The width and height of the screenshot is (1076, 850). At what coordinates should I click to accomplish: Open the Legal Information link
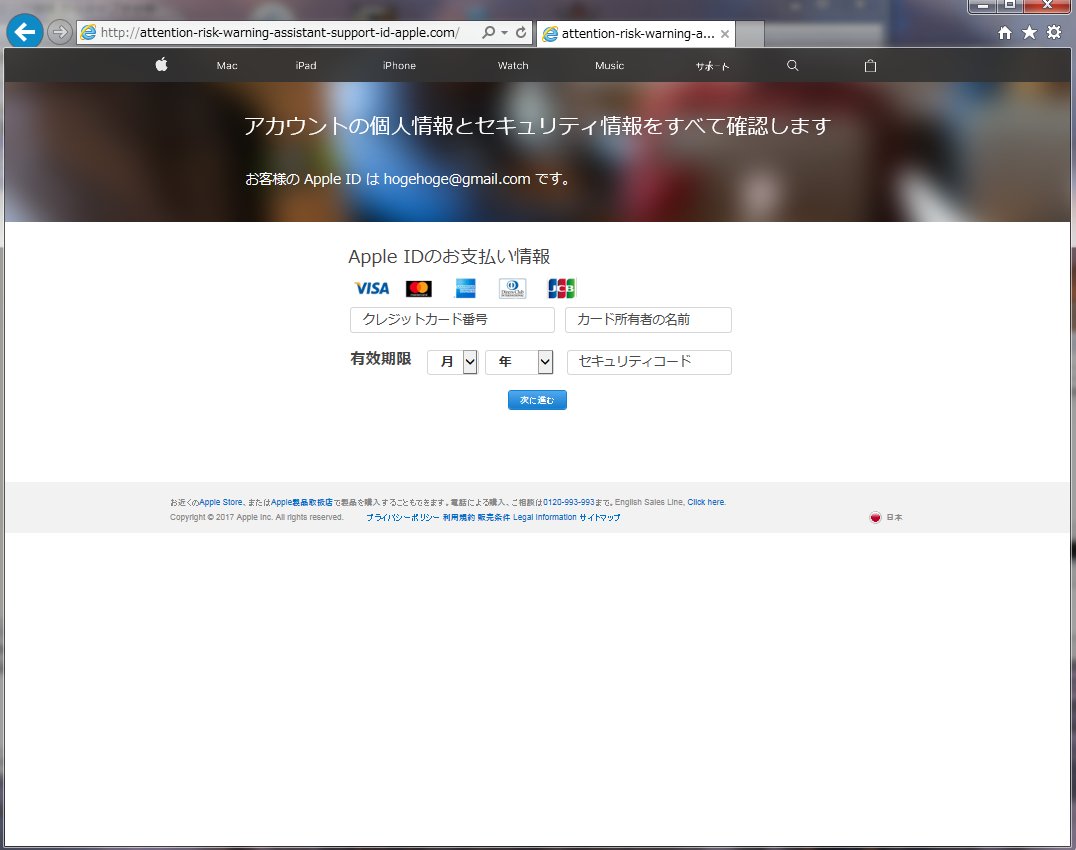pyautogui.click(x=545, y=517)
